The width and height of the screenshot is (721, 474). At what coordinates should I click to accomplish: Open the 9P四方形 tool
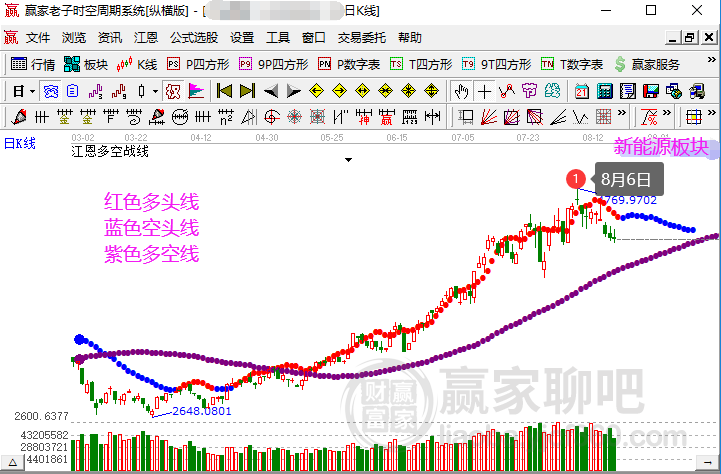274,64
